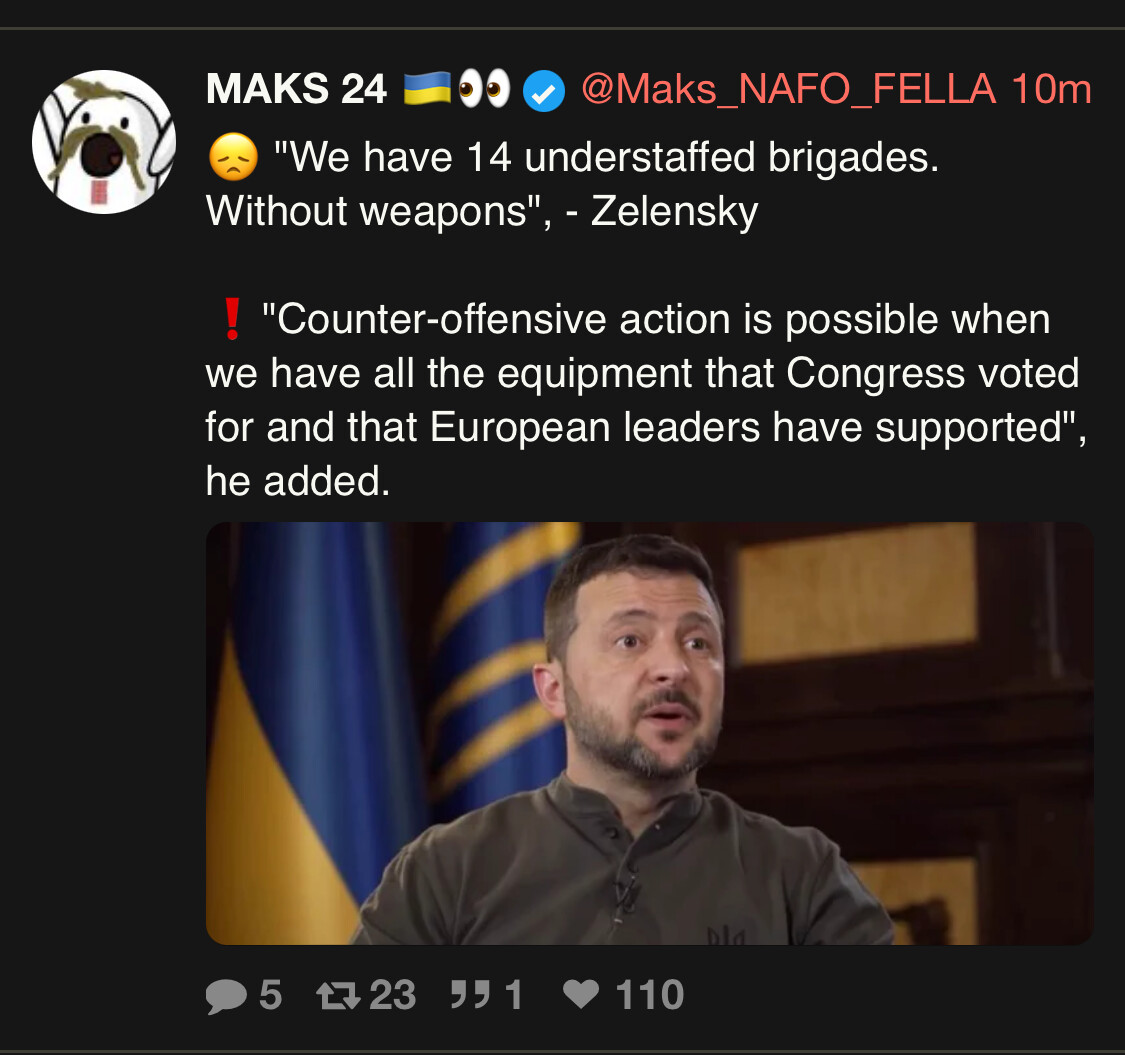The height and width of the screenshot is (1055, 1125).
Task: Open the MAKS 24 profile avatar
Action: [104, 141]
